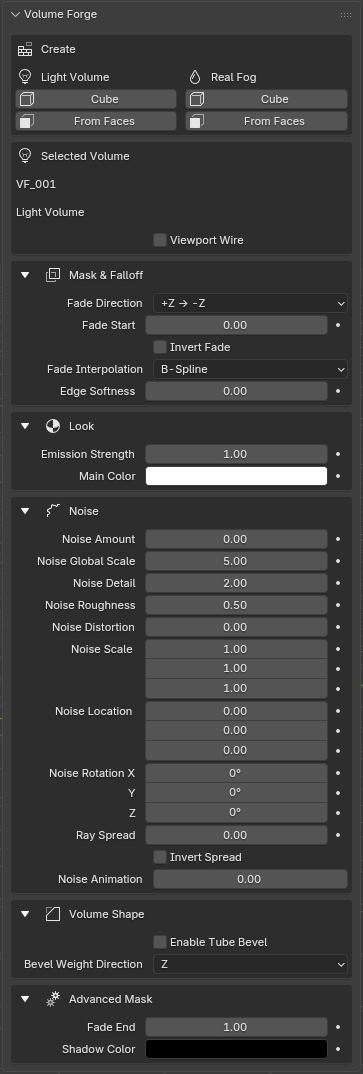Click the Mask & Falloff section icon
This screenshot has height=1074, width=363.
pos(53,275)
